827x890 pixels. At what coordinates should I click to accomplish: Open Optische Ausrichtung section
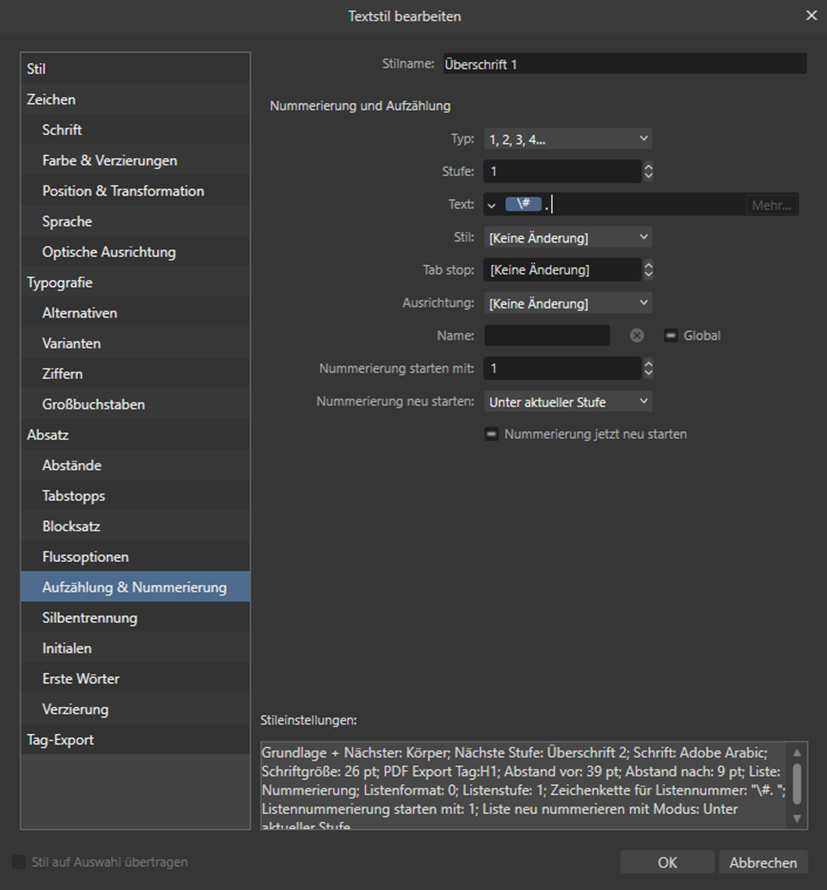pyautogui.click(x=136, y=252)
